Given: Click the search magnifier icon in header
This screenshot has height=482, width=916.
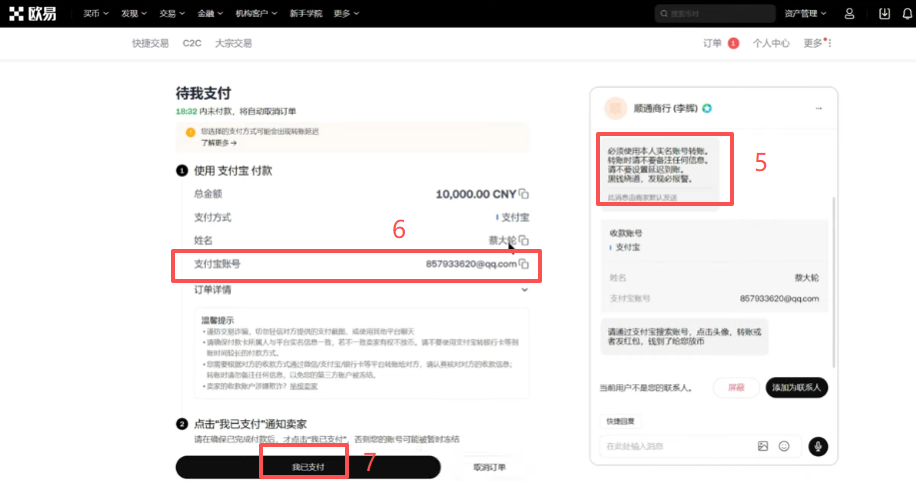Looking at the screenshot, I should 664,13.
